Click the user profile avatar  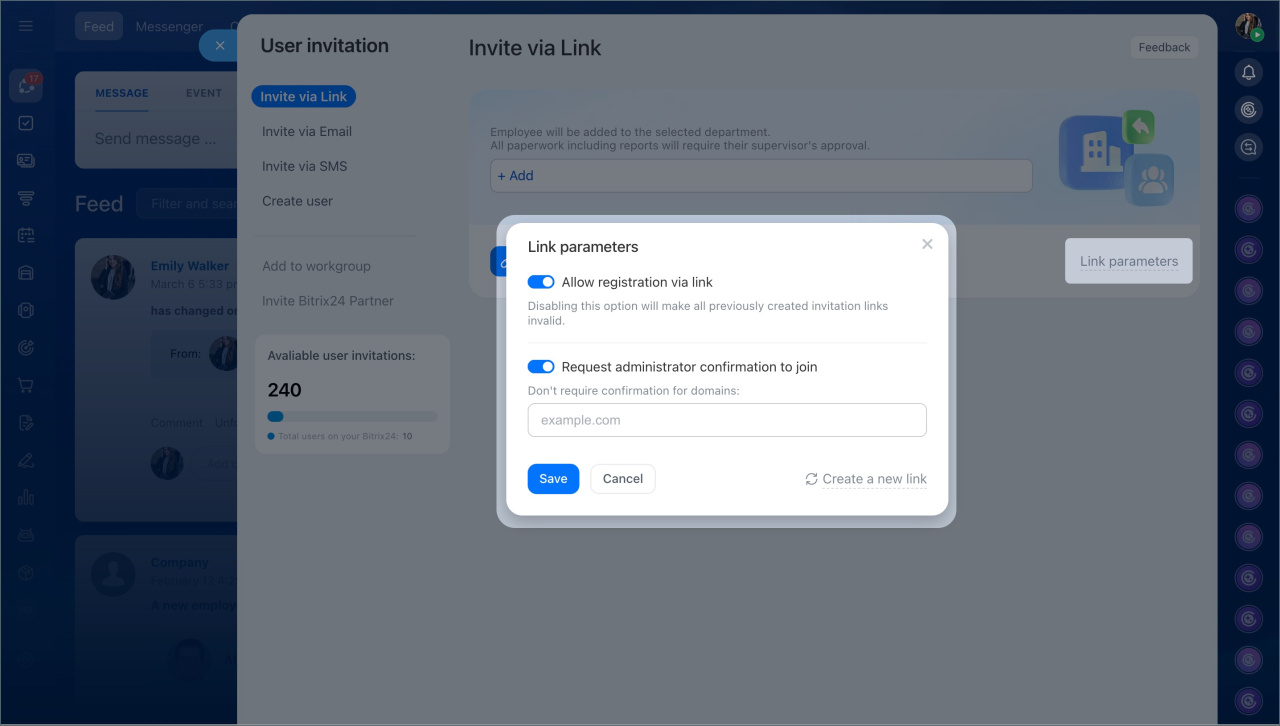[1248, 27]
